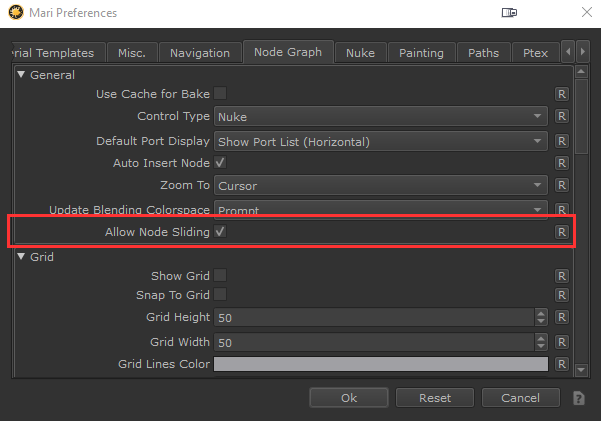The height and width of the screenshot is (421, 601).
Task: Reset Default Port Display using R icon
Action: click(x=562, y=141)
